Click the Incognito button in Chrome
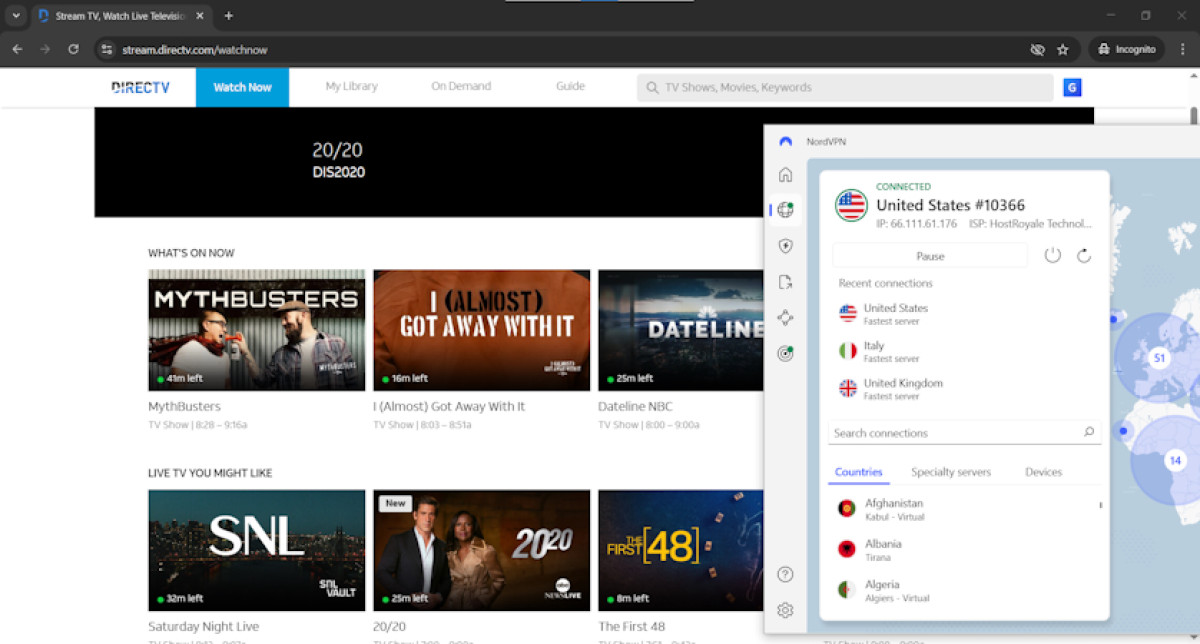Image resolution: width=1200 pixels, height=644 pixels. point(1126,49)
